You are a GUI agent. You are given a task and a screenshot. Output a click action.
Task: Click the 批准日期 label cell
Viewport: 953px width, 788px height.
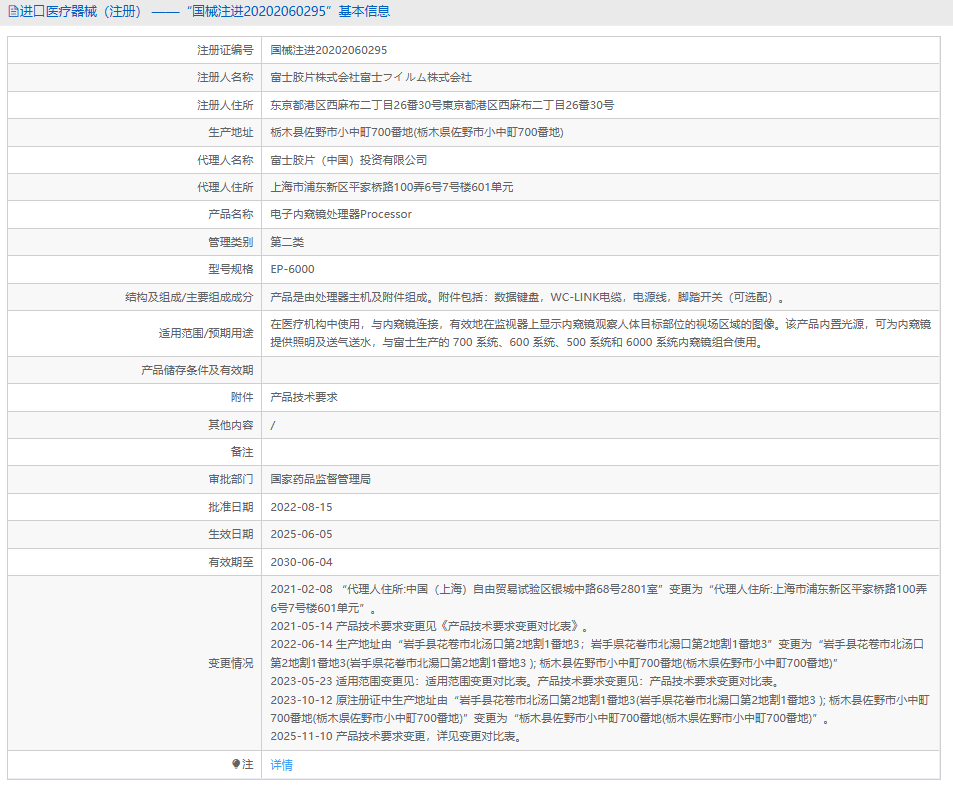(x=134, y=507)
